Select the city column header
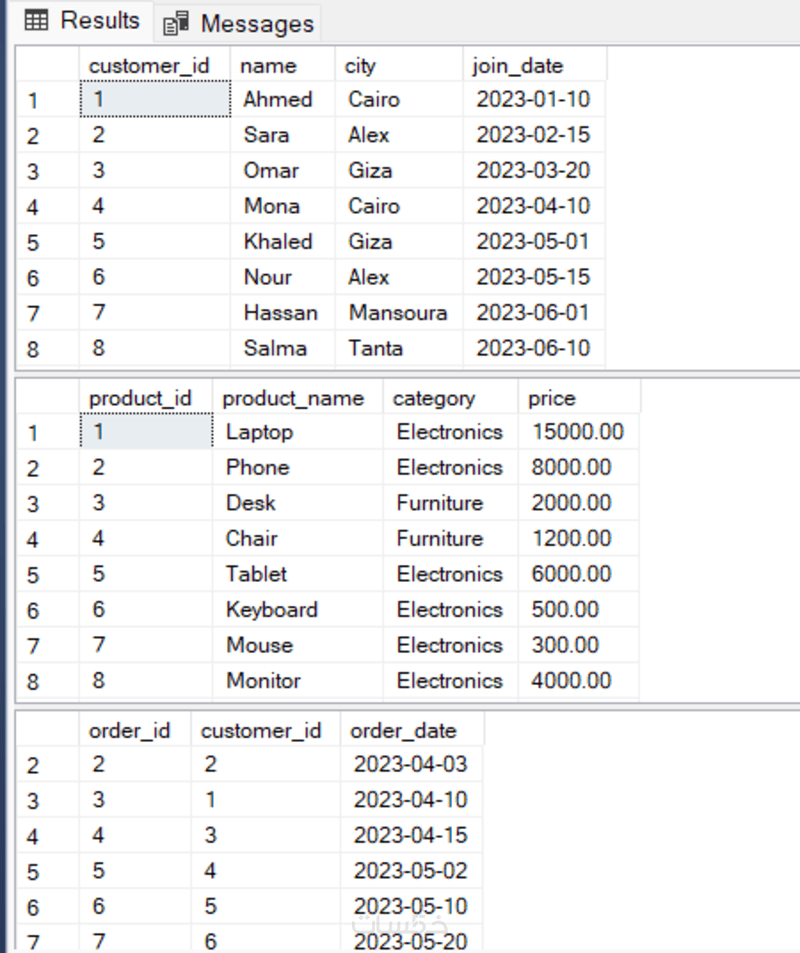 coord(360,66)
